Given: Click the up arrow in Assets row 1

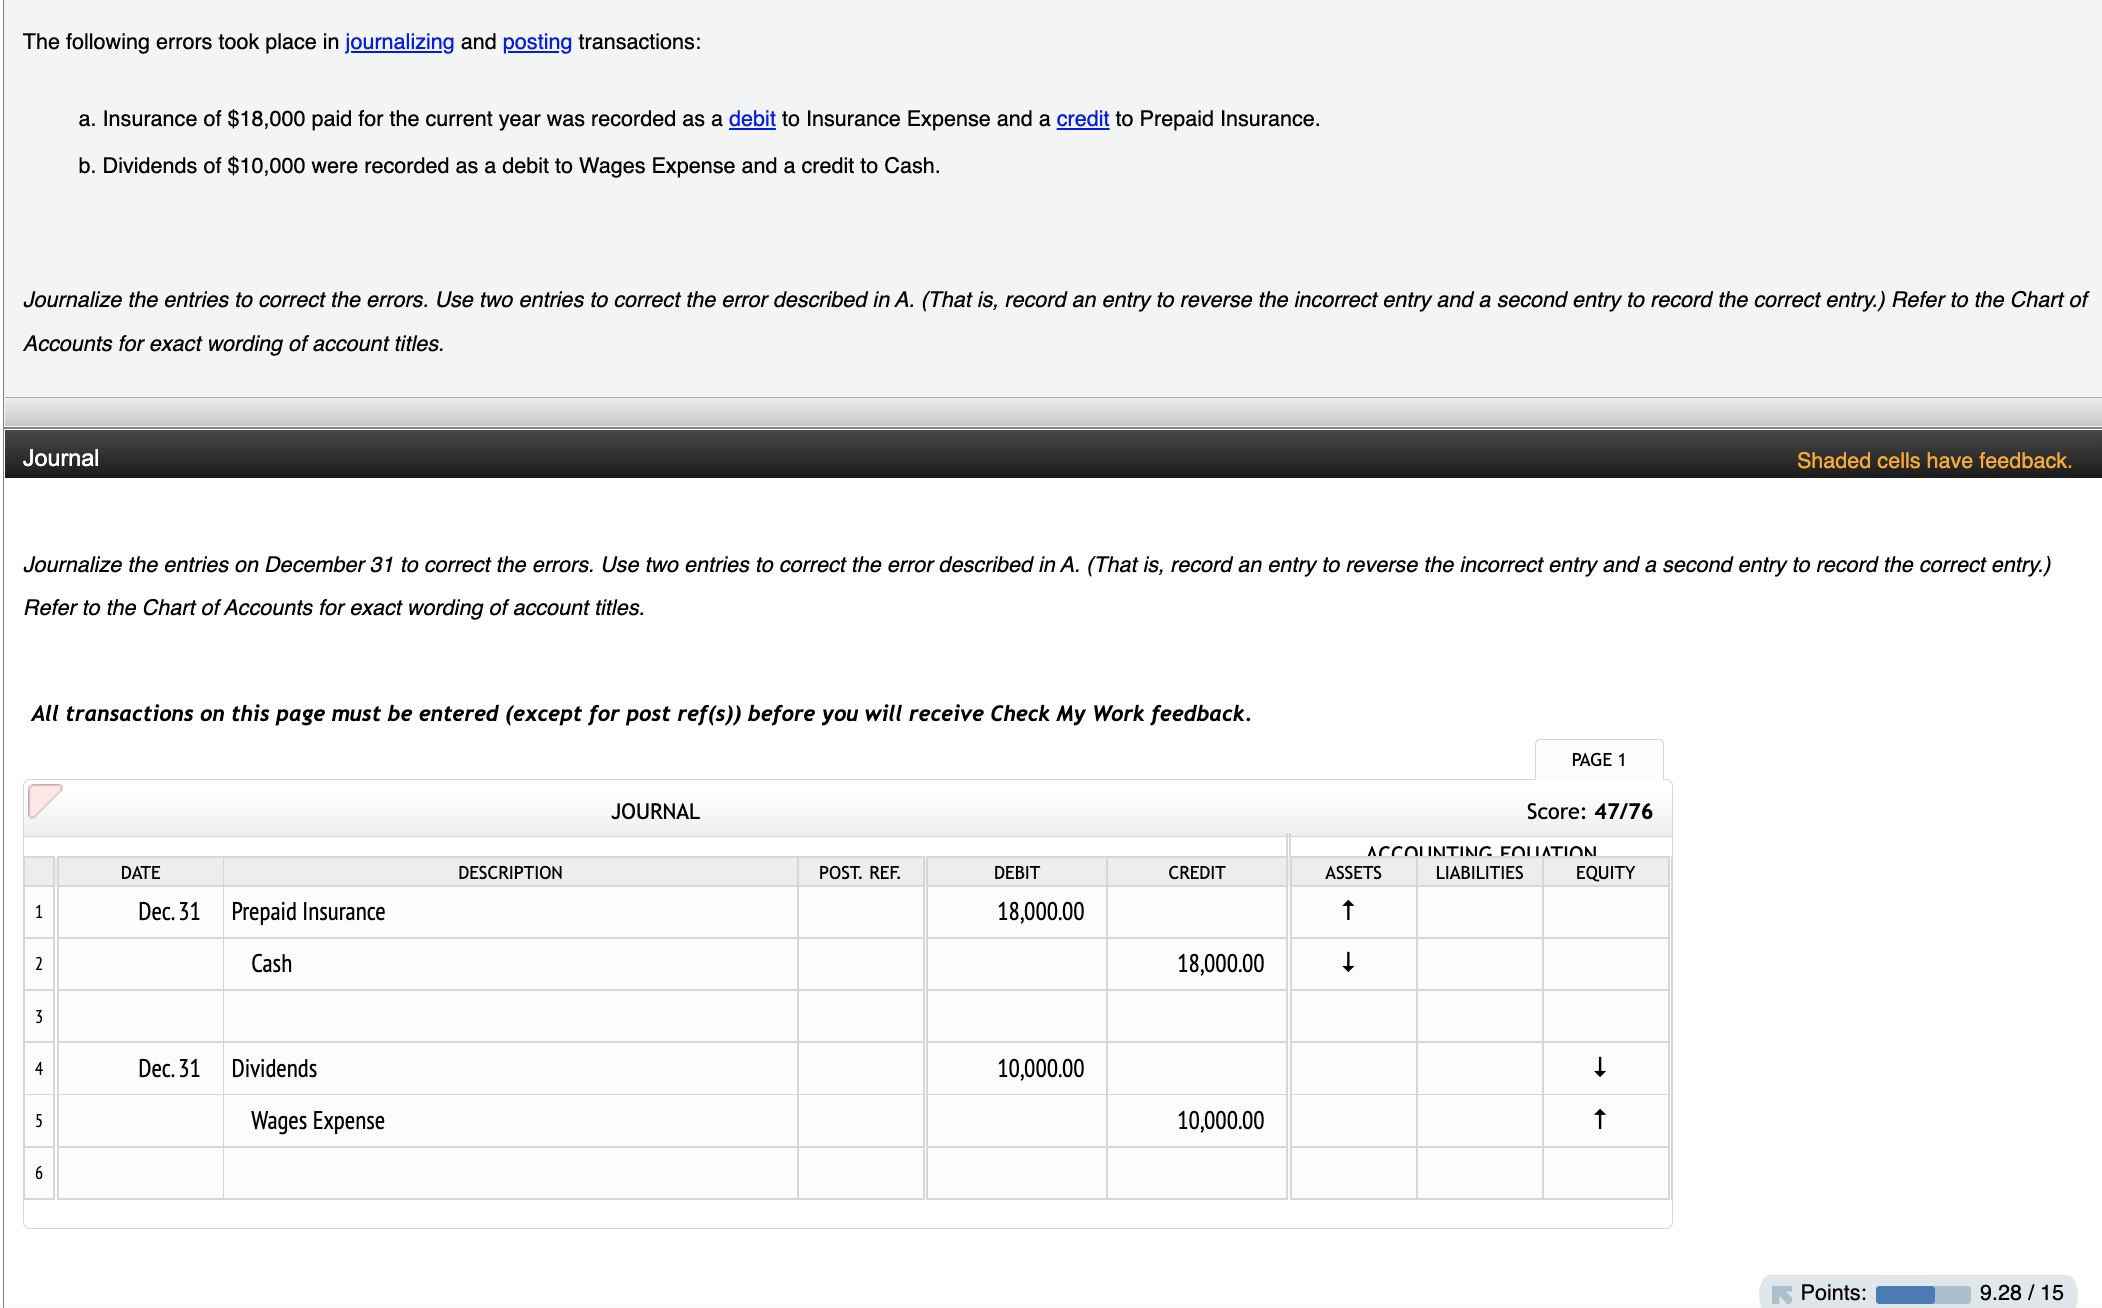Looking at the screenshot, I should (x=1348, y=910).
